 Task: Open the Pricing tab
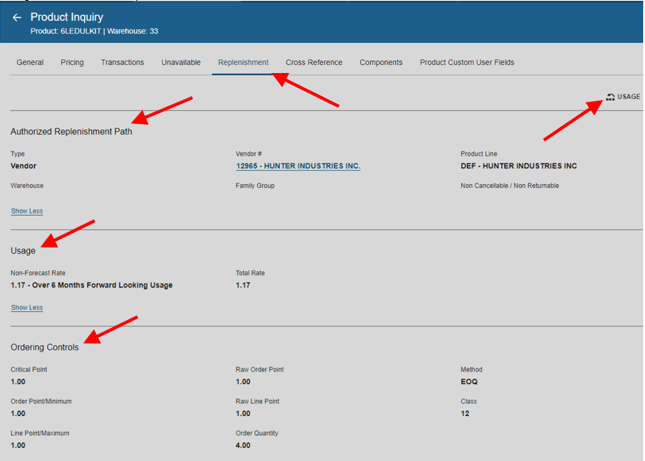(x=72, y=62)
